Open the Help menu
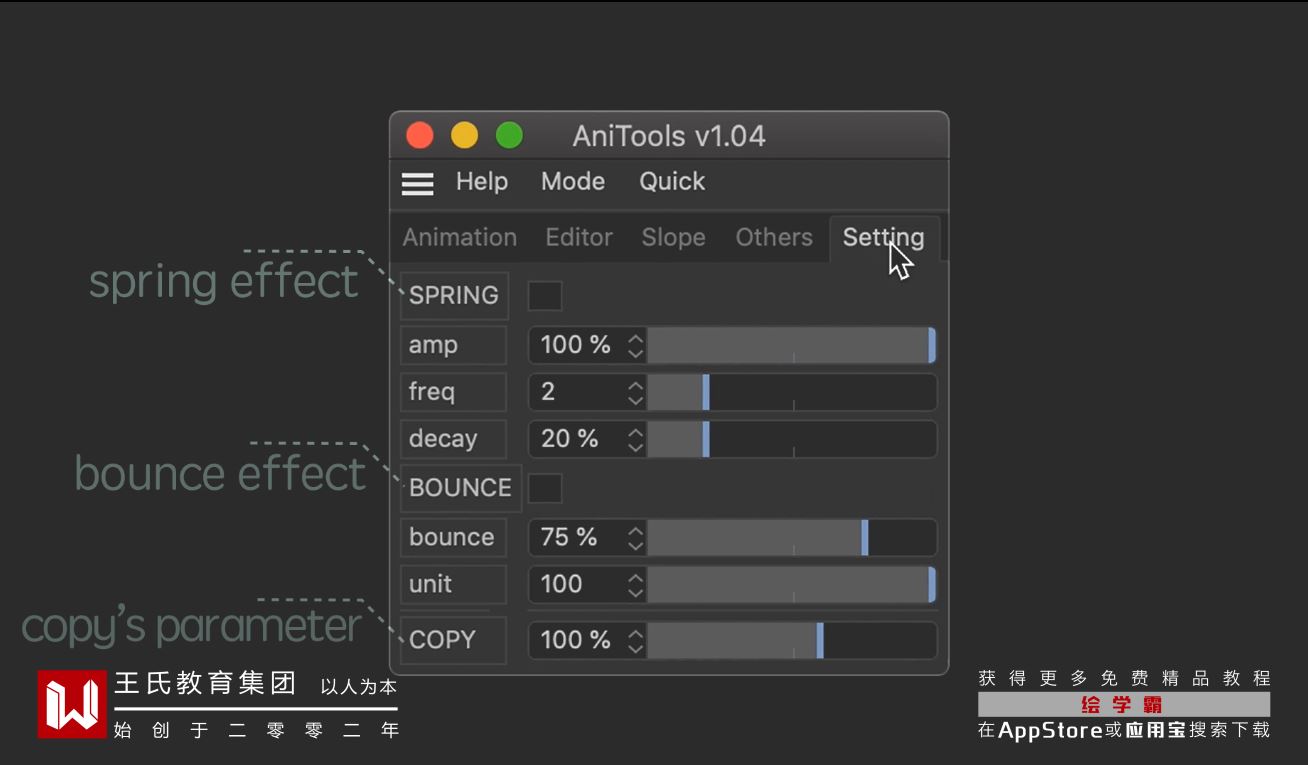 482,182
